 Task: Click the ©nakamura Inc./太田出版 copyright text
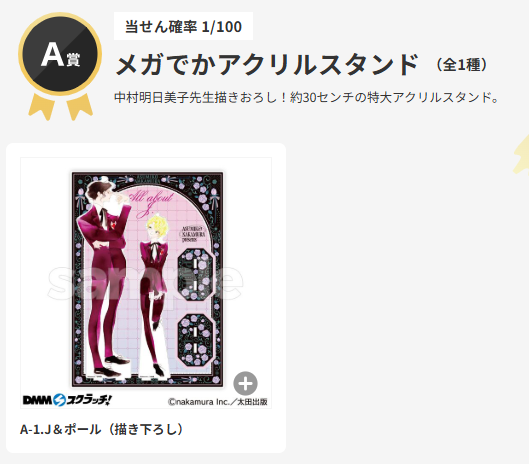click(x=218, y=402)
